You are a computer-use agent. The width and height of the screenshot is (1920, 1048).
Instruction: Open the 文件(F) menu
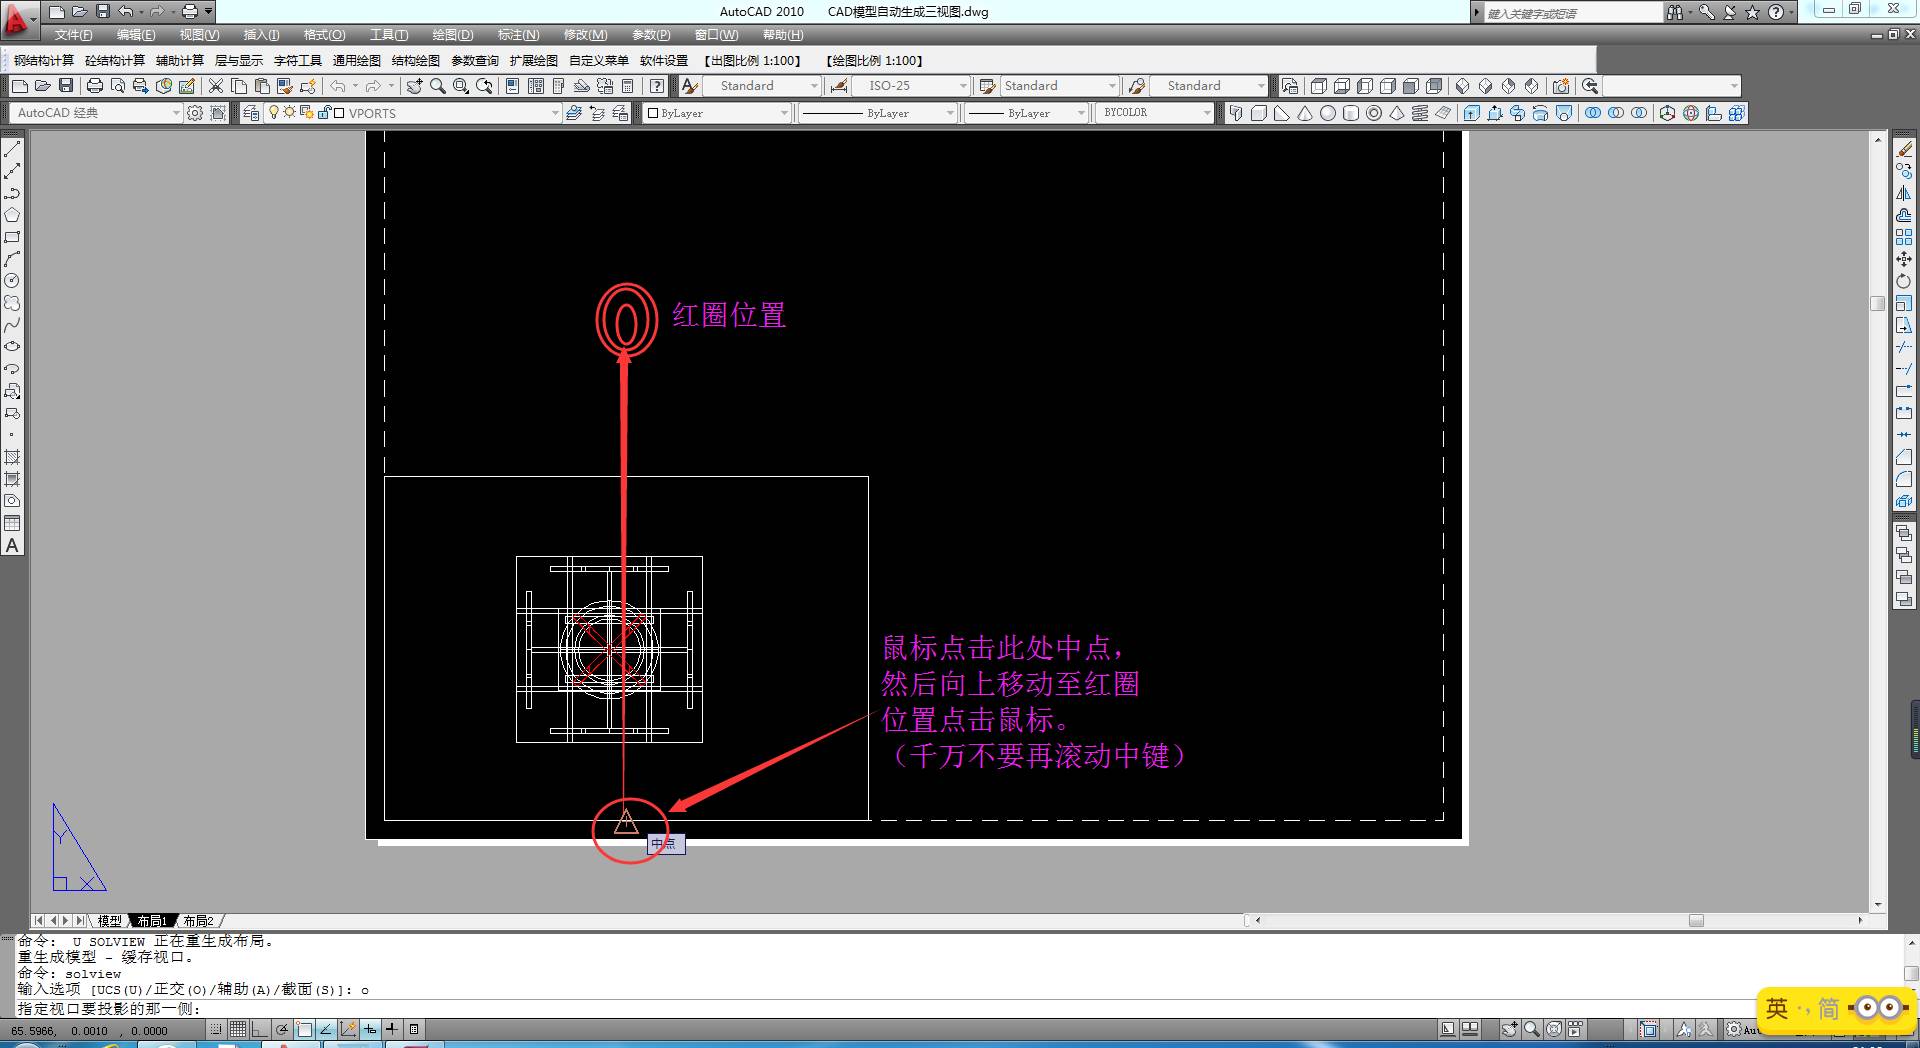click(x=73, y=35)
